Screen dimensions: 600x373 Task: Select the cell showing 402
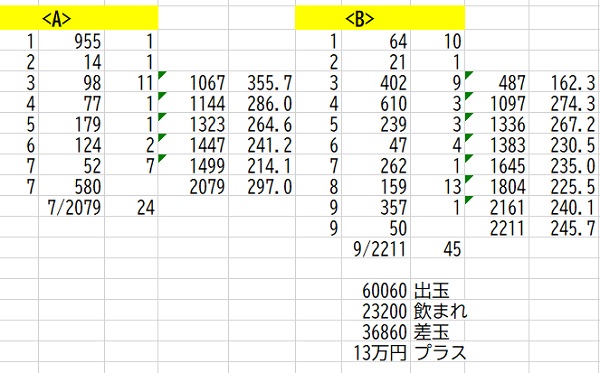pyautogui.click(x=376, y=82)
